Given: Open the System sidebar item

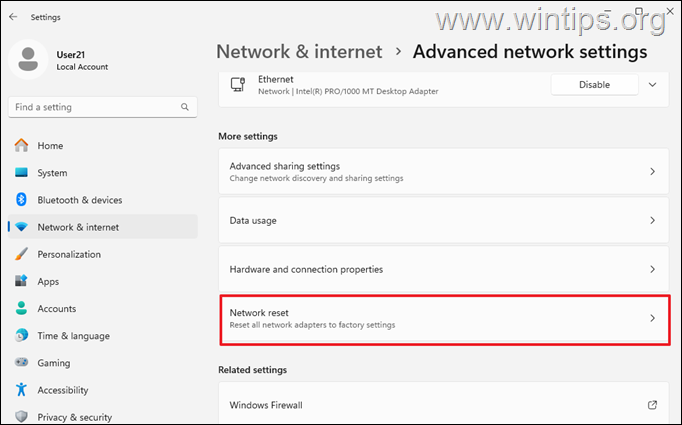Looking at the screenshot, I should (52, 172).
